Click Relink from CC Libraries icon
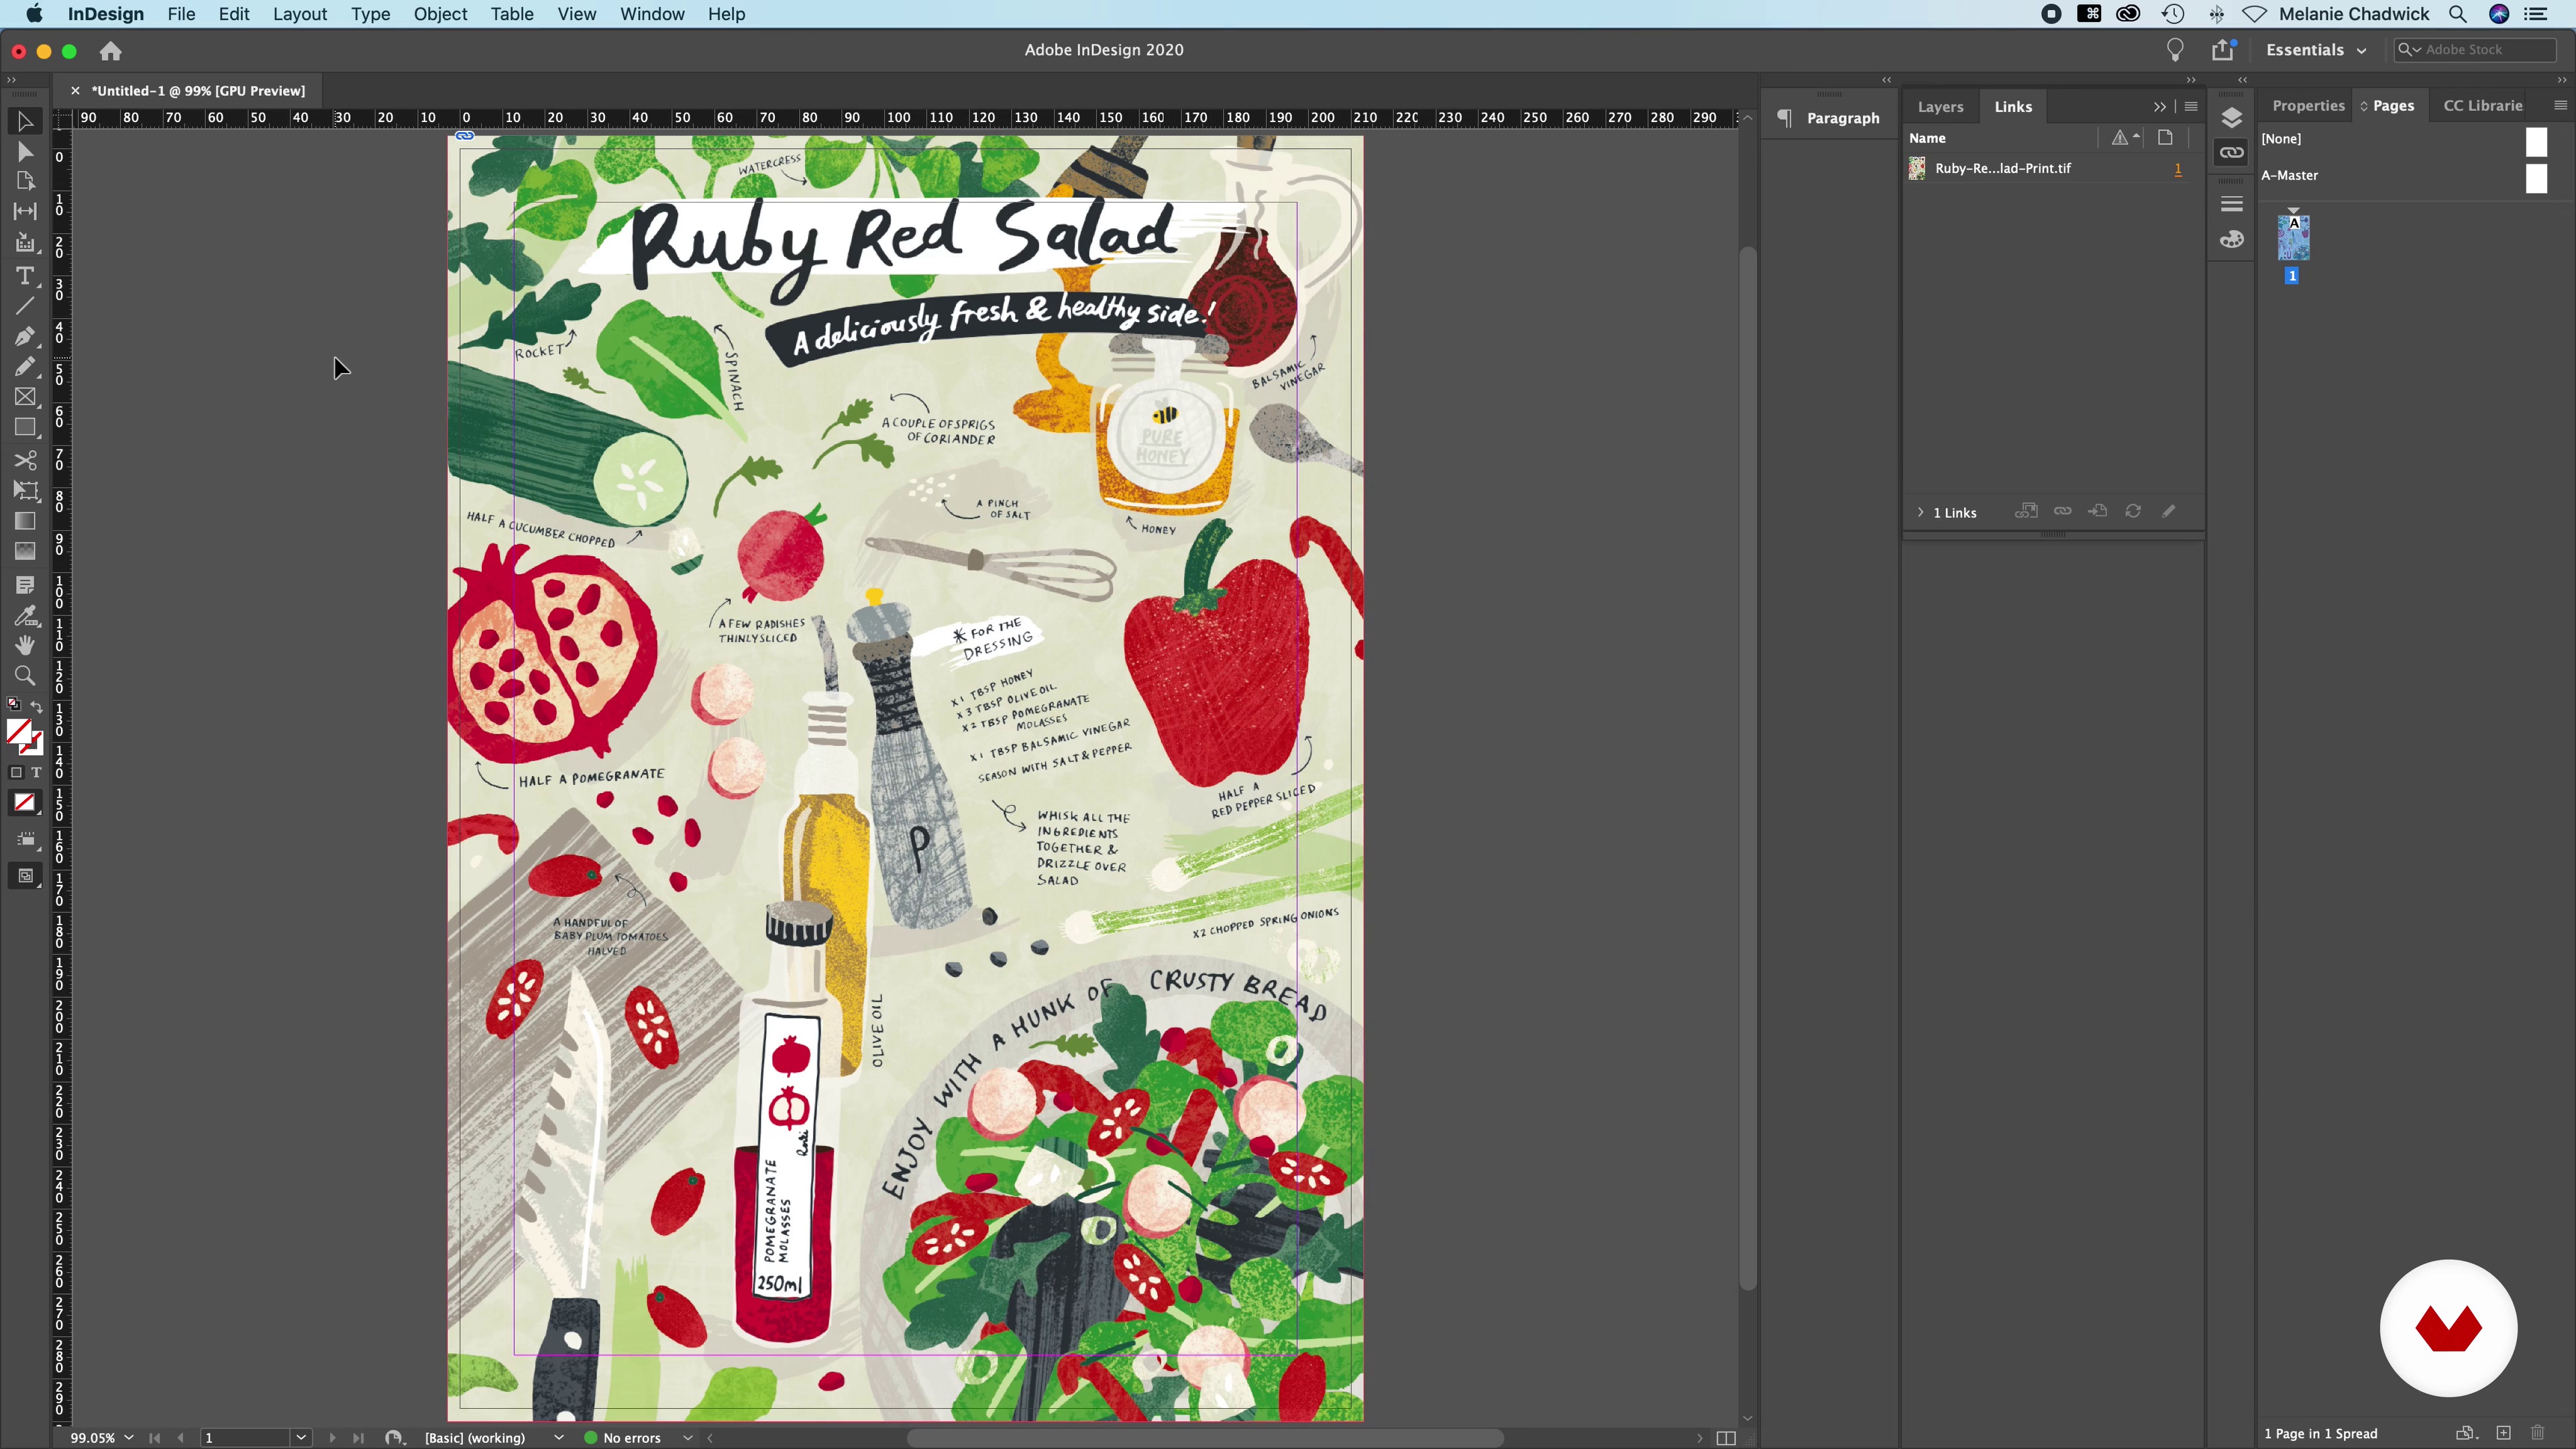2576x1449 pixels. pyautogui.click(x=2026, y=512)
